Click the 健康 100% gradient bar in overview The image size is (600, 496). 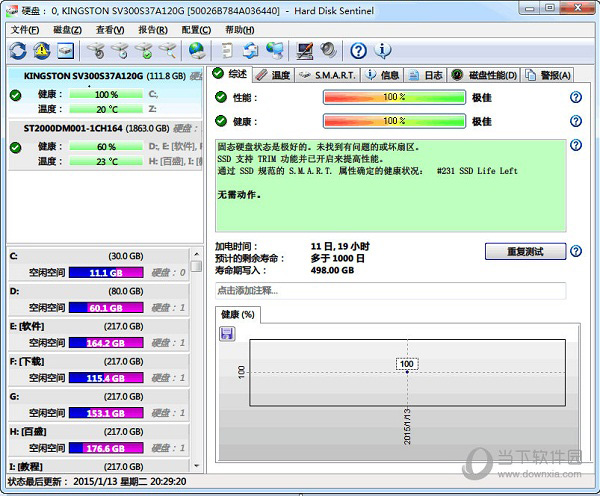click(x=395, y=121)
